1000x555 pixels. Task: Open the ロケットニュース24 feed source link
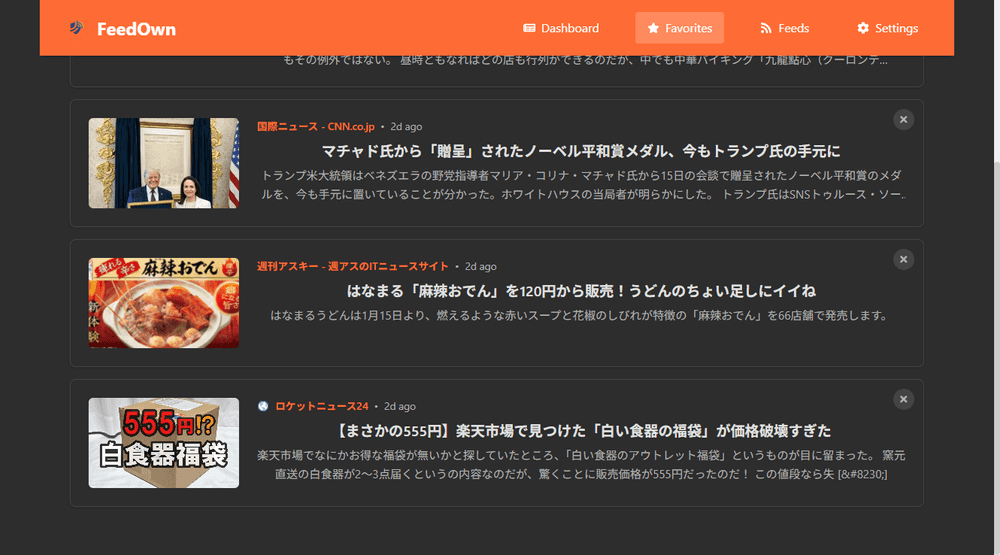tap(321, 406)
